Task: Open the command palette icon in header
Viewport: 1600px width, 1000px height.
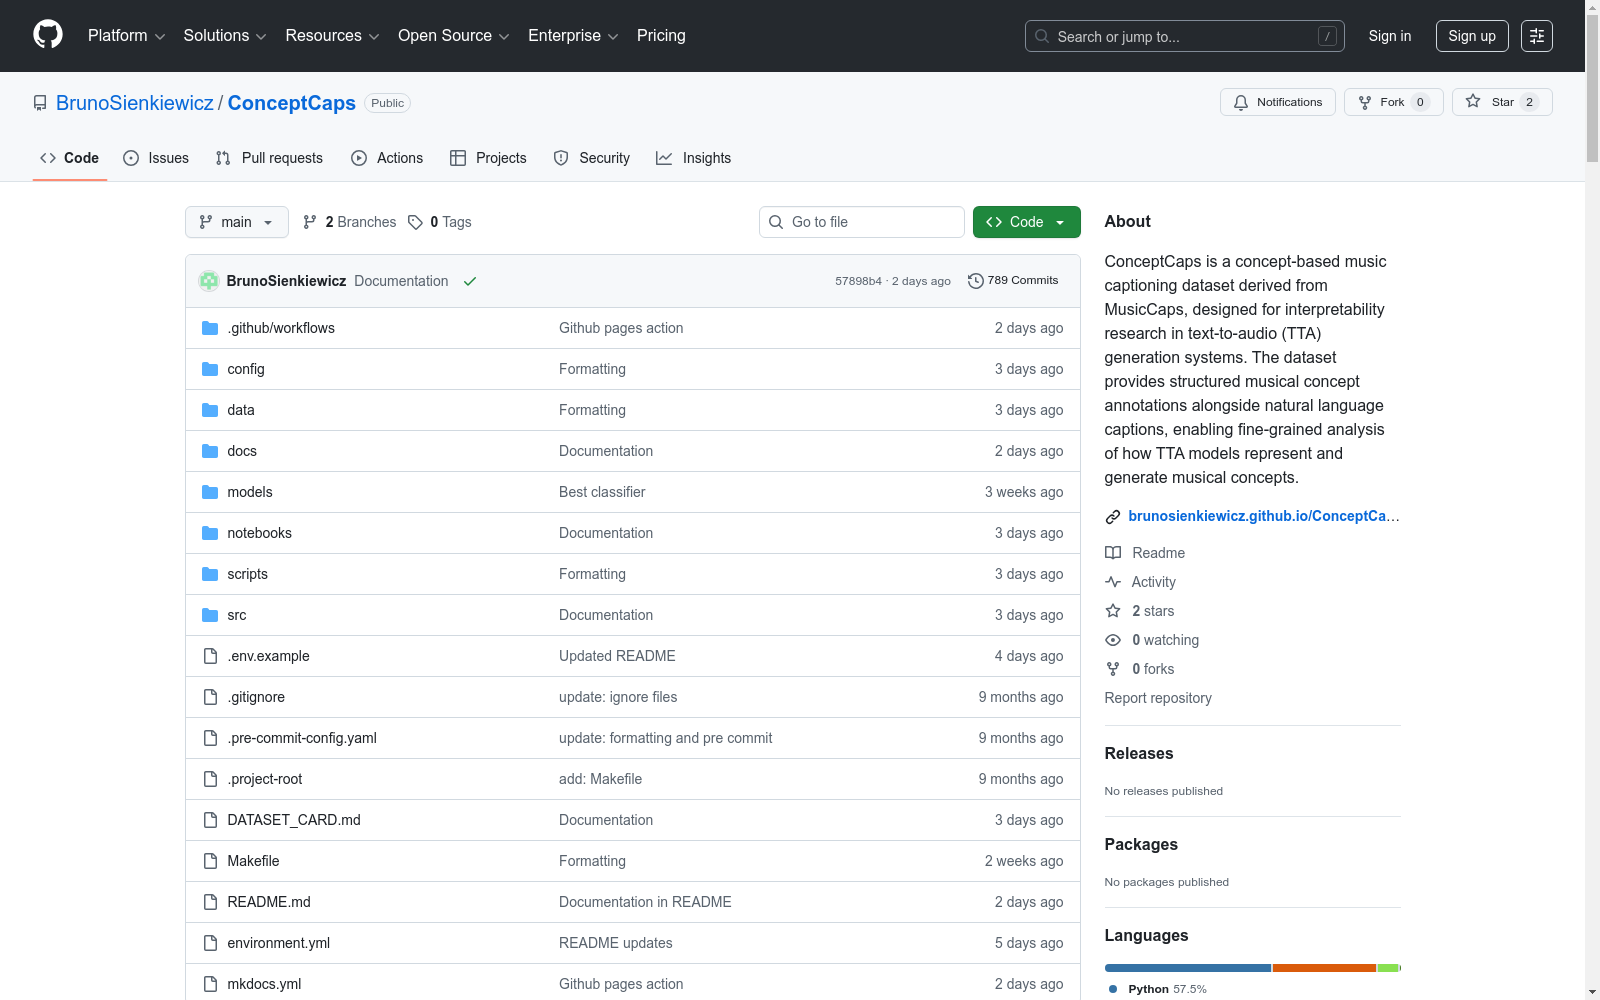Action: coord(1537,36)
